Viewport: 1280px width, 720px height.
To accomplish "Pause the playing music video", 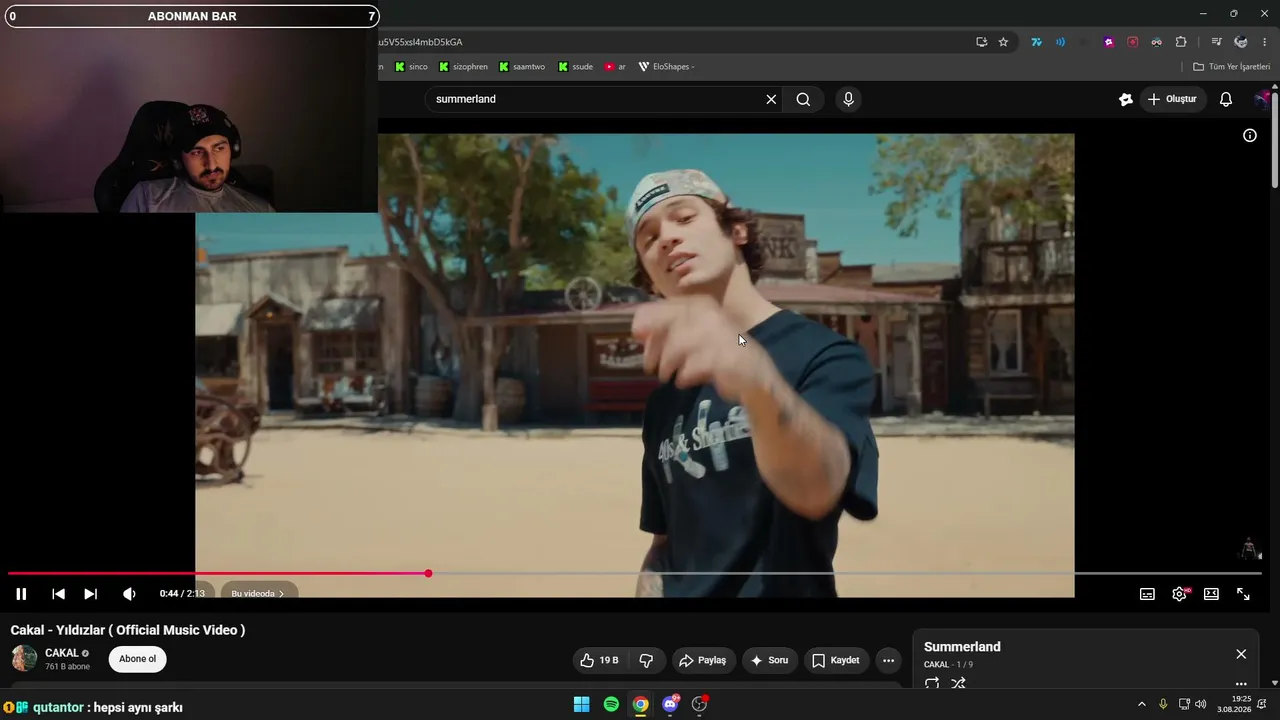I will pyautogui.click(x=21, y=594).
